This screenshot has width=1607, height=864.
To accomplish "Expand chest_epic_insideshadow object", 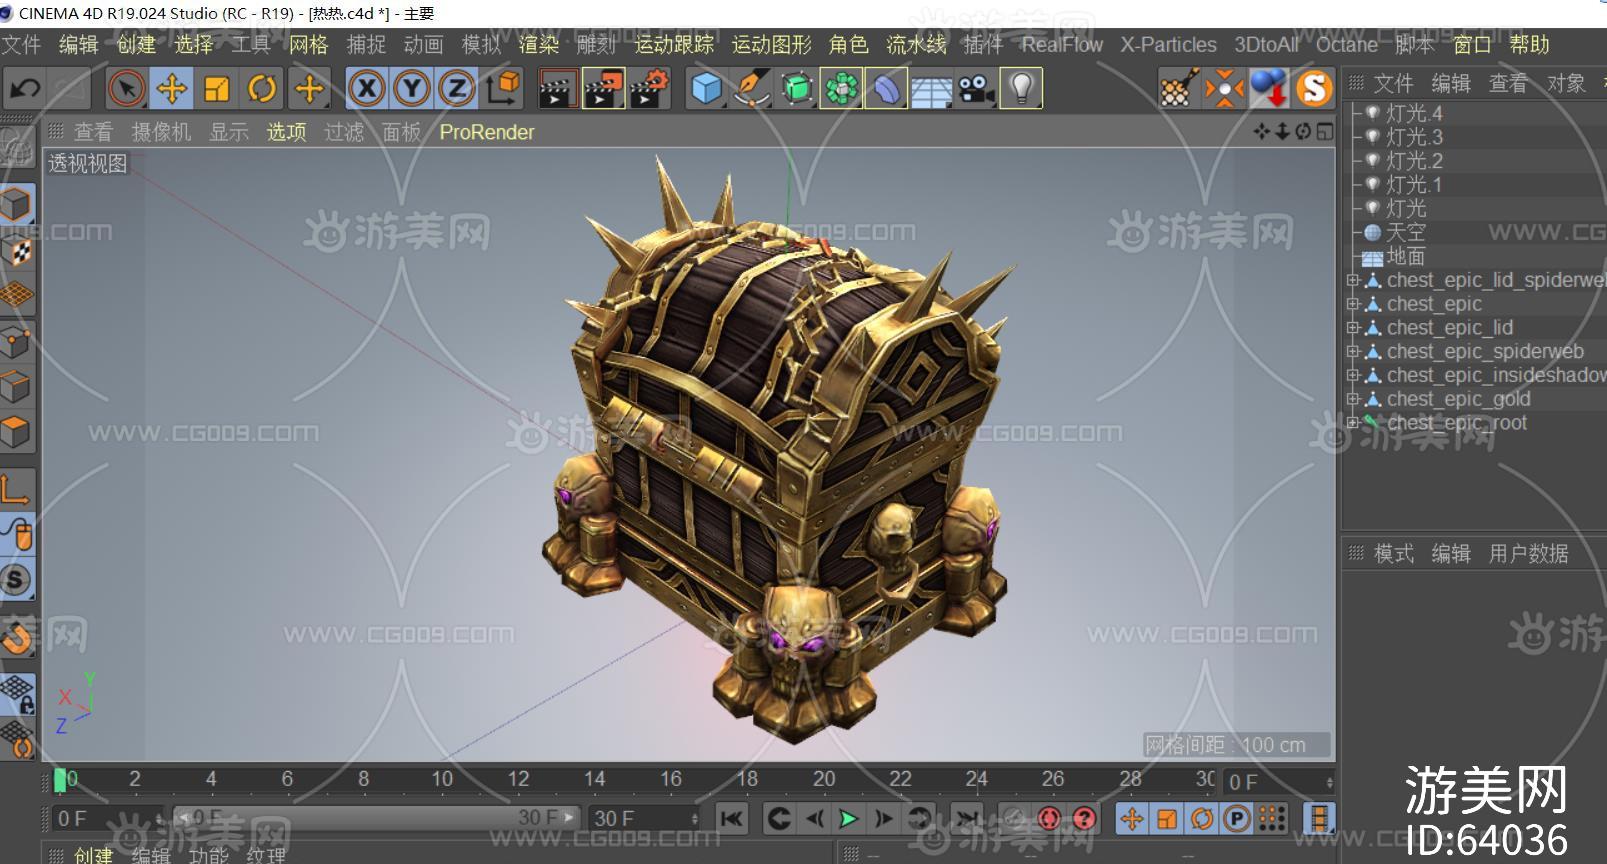I will click(x=1353, y=376).
